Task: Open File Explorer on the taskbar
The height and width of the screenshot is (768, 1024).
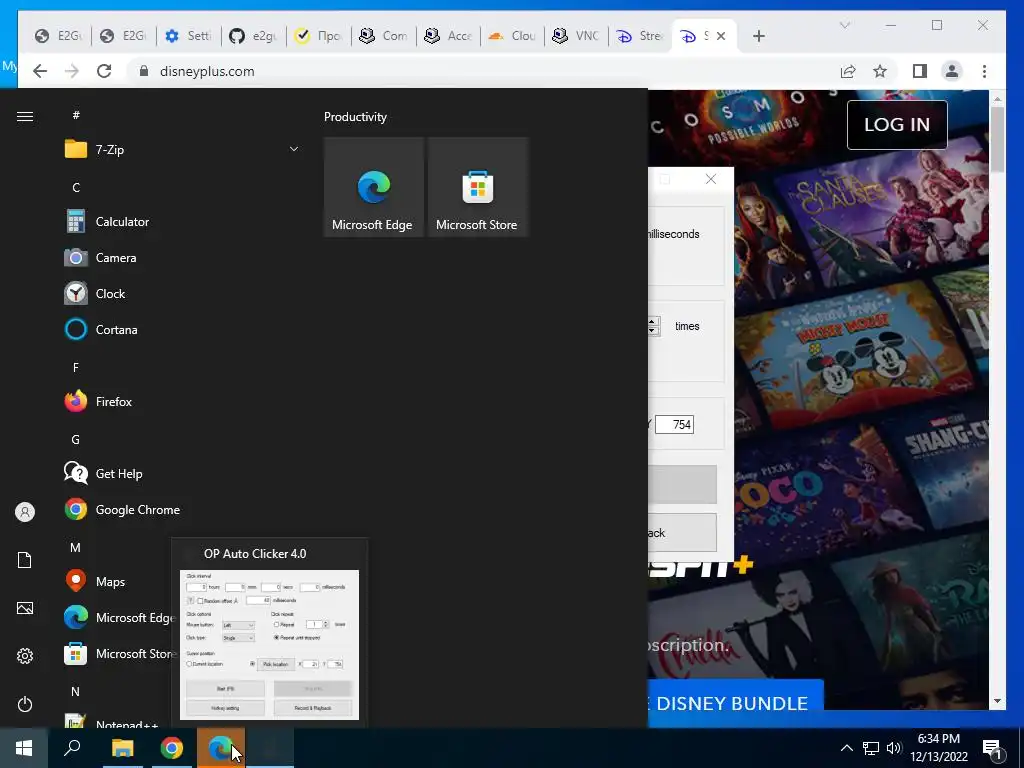Action: click(x=122, y=748)
